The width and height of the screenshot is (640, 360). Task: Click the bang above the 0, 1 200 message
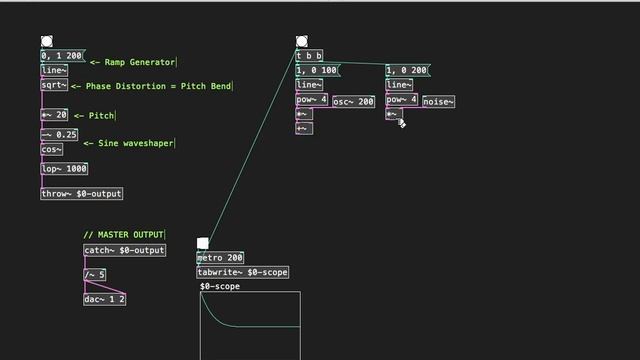click(47, 41)
